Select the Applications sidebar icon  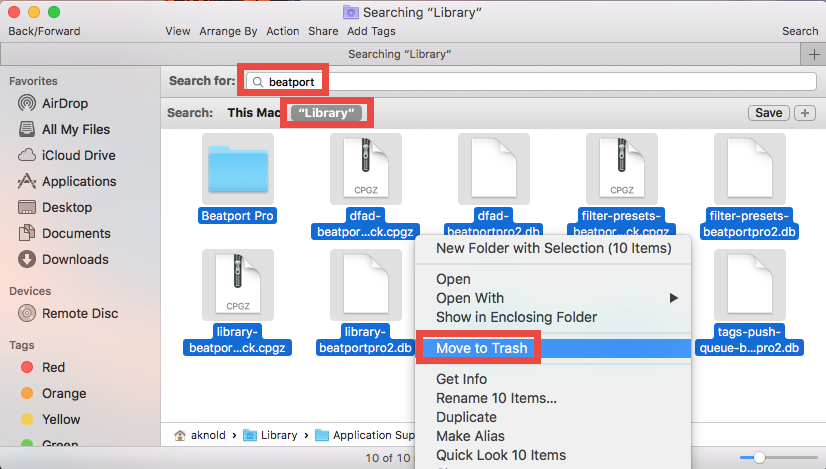tap(26, 181)
